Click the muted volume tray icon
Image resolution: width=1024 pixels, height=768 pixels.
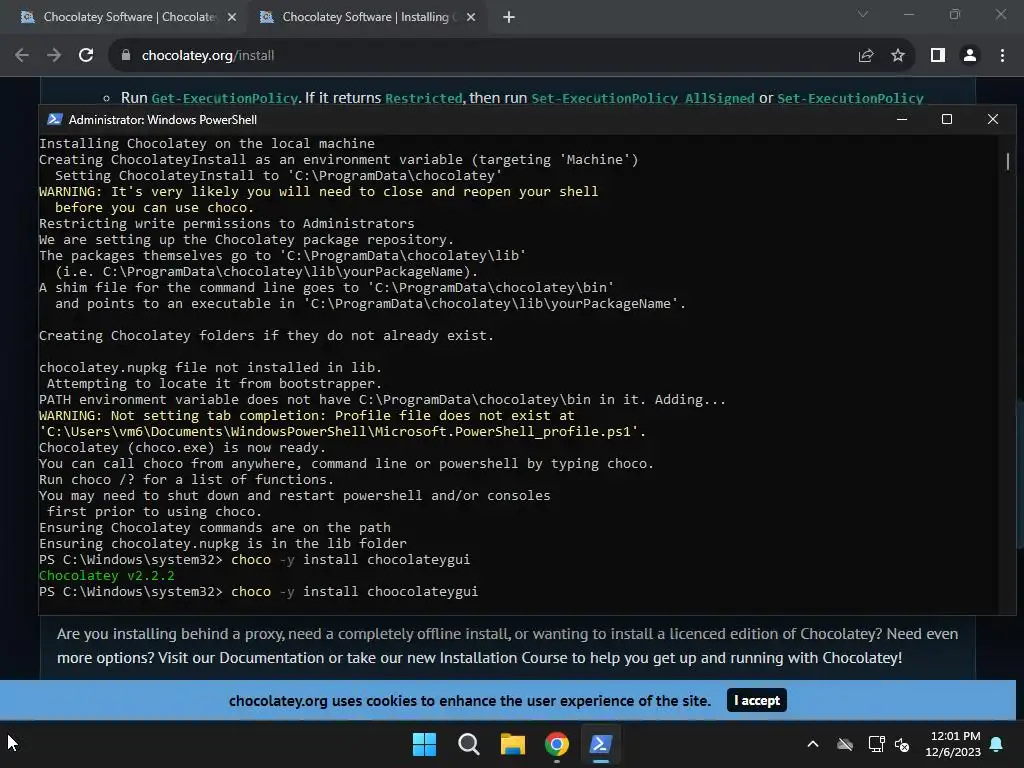[902, 744]
